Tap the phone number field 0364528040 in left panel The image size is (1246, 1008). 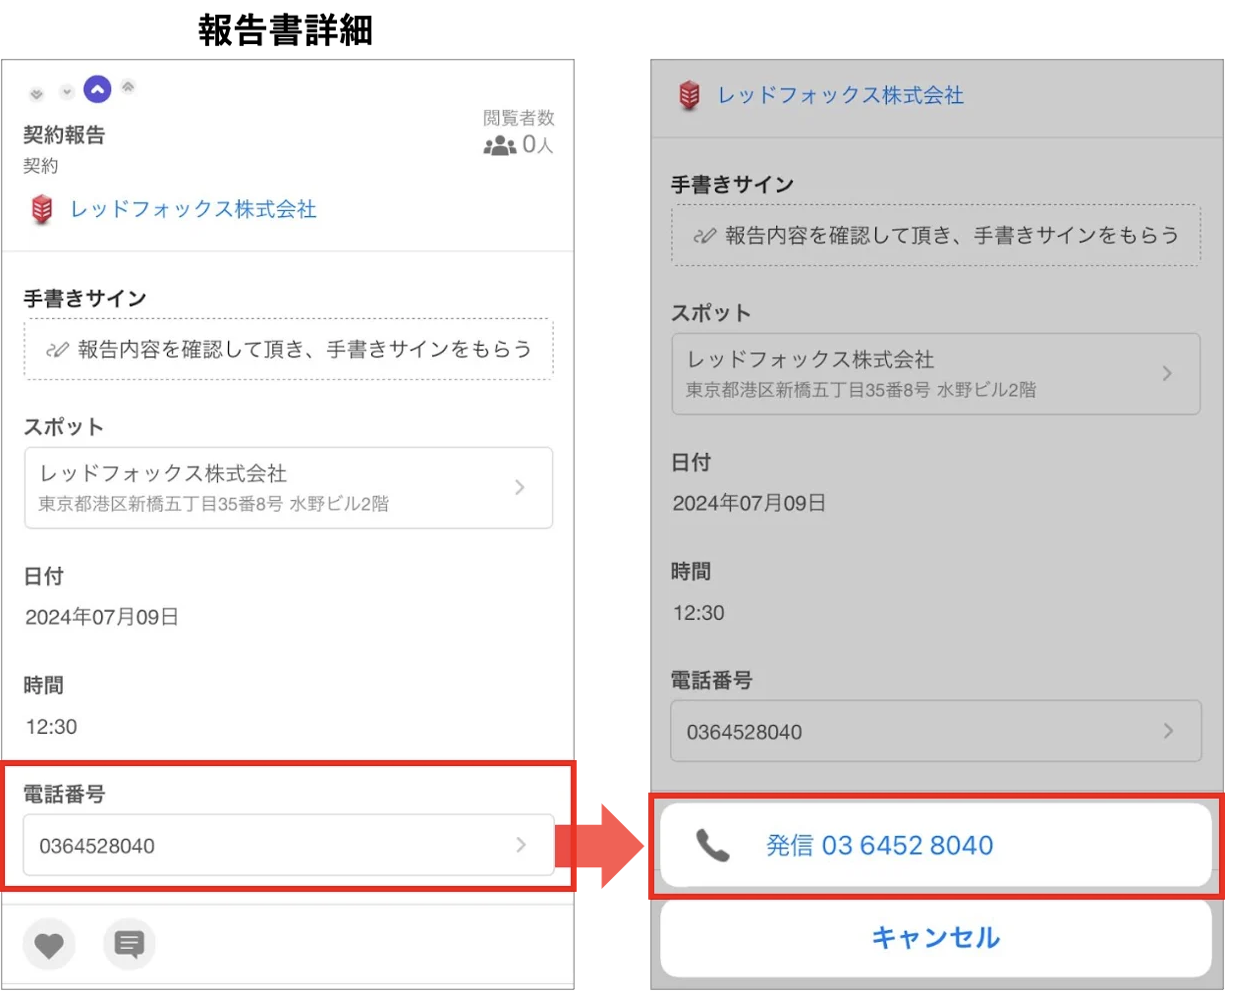coord(288,845)
